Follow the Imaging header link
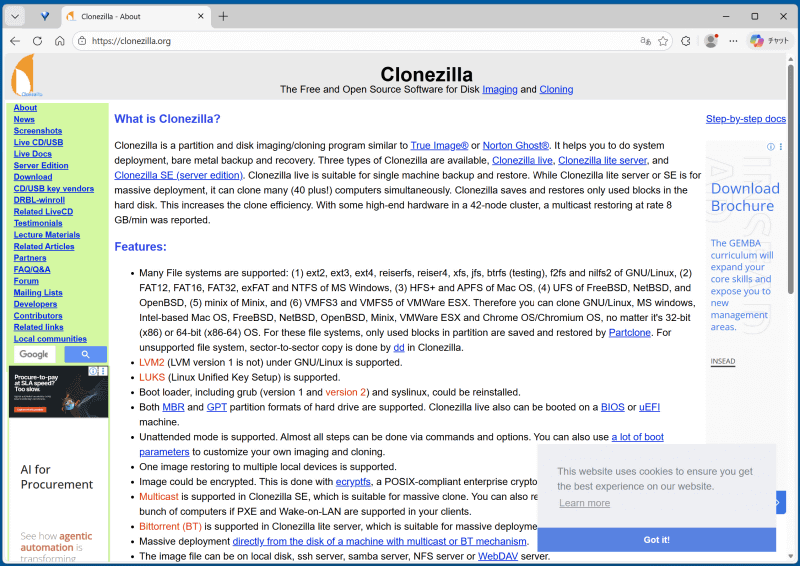This screenshot has height=566, width=800. coord(499,89)
